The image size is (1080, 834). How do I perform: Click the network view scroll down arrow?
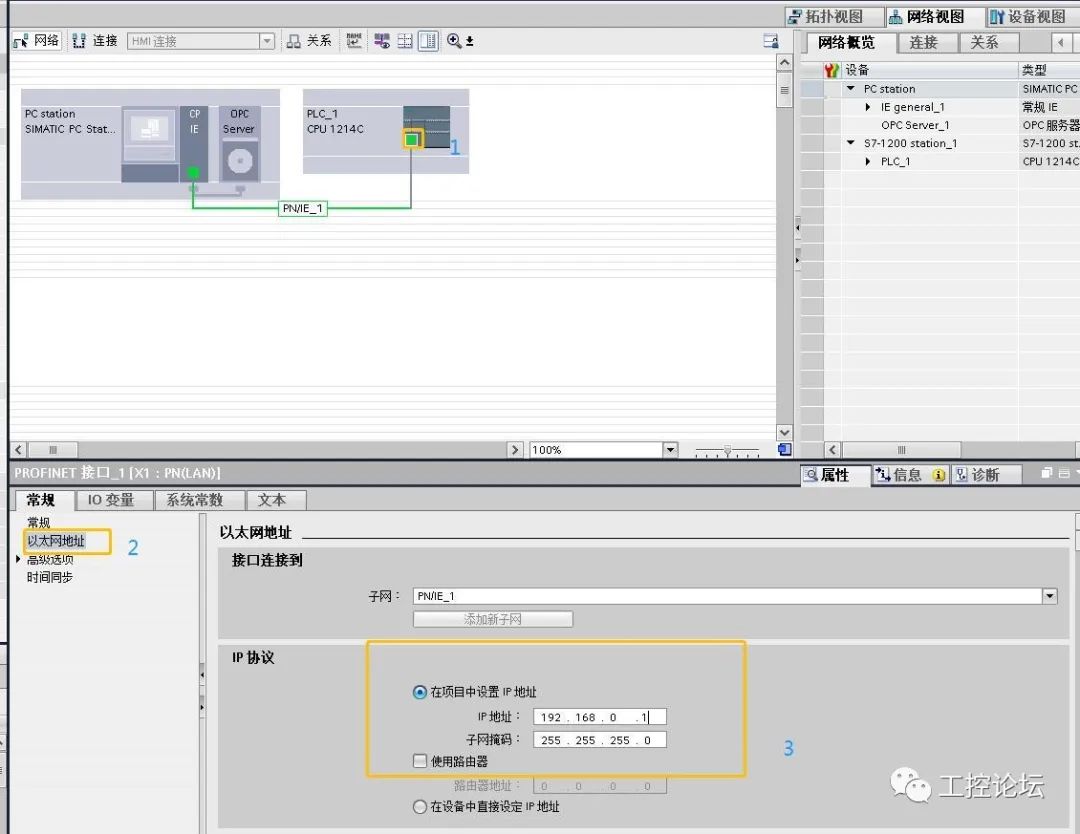pos(784,432)
